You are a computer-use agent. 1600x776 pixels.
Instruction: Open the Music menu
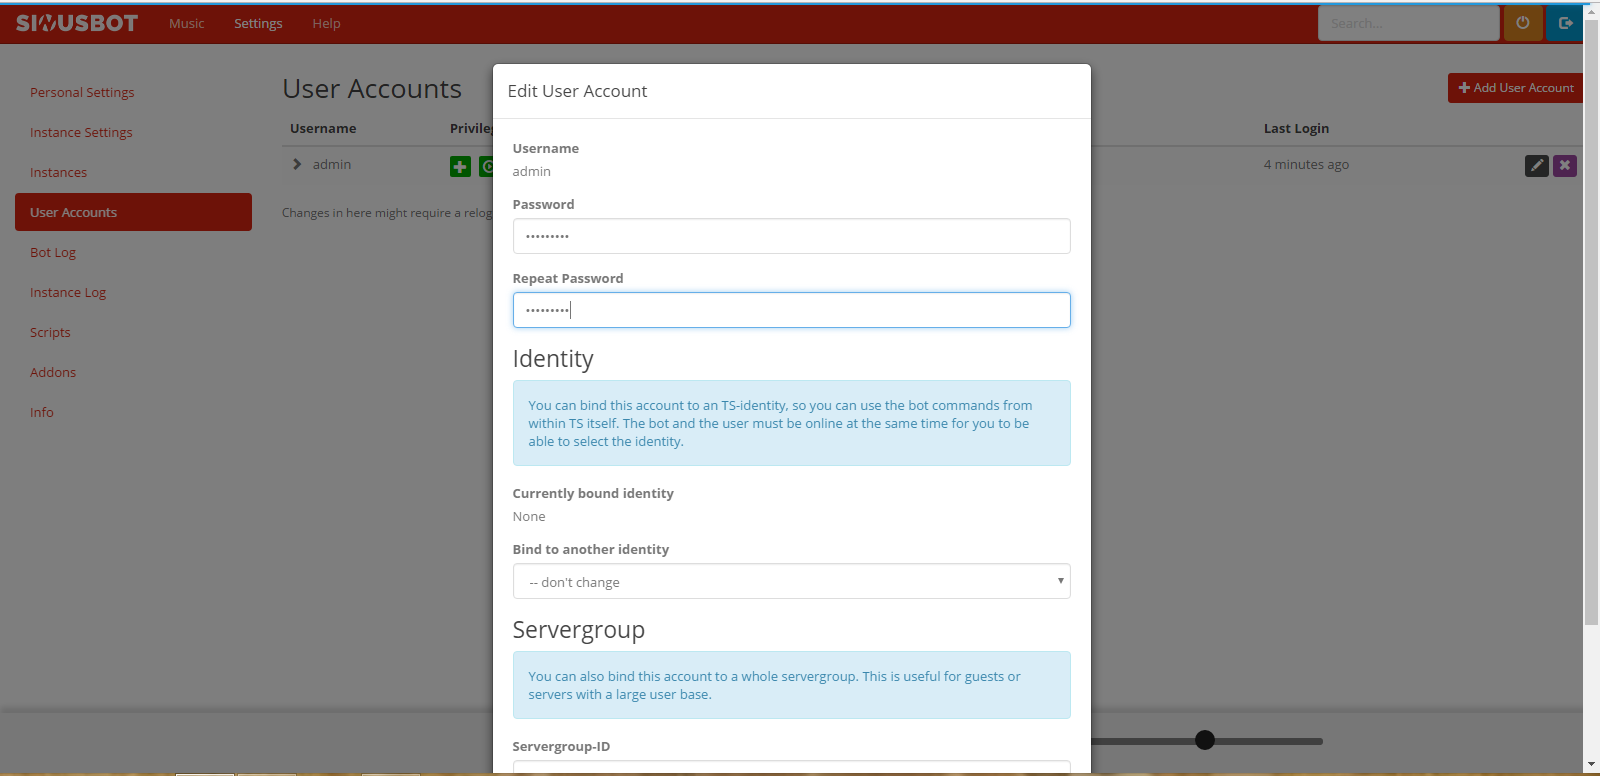coord(186,23)
